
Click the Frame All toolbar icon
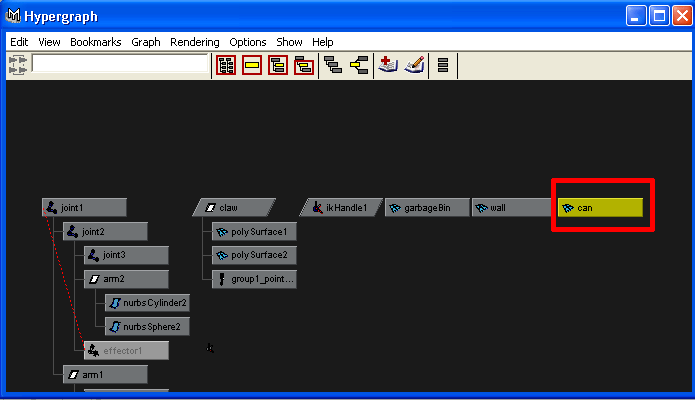point(226,65)
